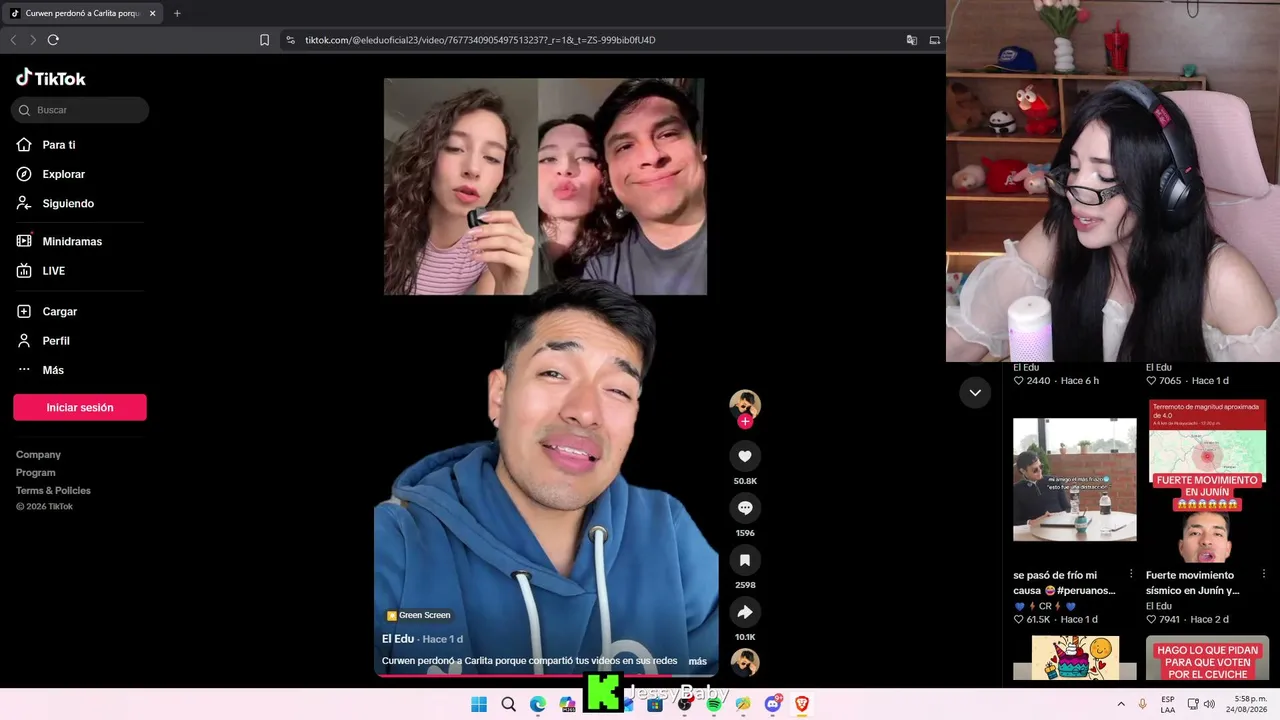The height and width of the screenshot is (720, 1280).
Task: Click the Buscar search field
Action: [x=80, y=110]
